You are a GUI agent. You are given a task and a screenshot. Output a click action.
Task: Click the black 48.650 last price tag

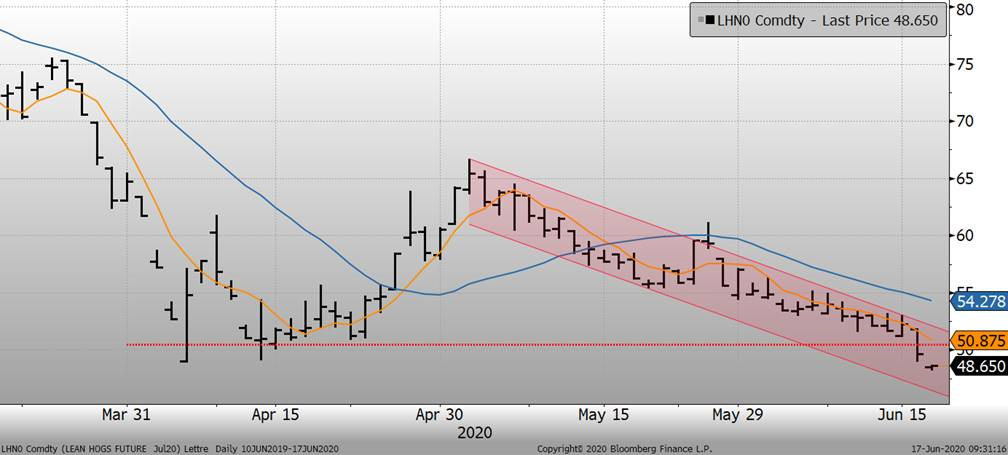pos(975,367)
